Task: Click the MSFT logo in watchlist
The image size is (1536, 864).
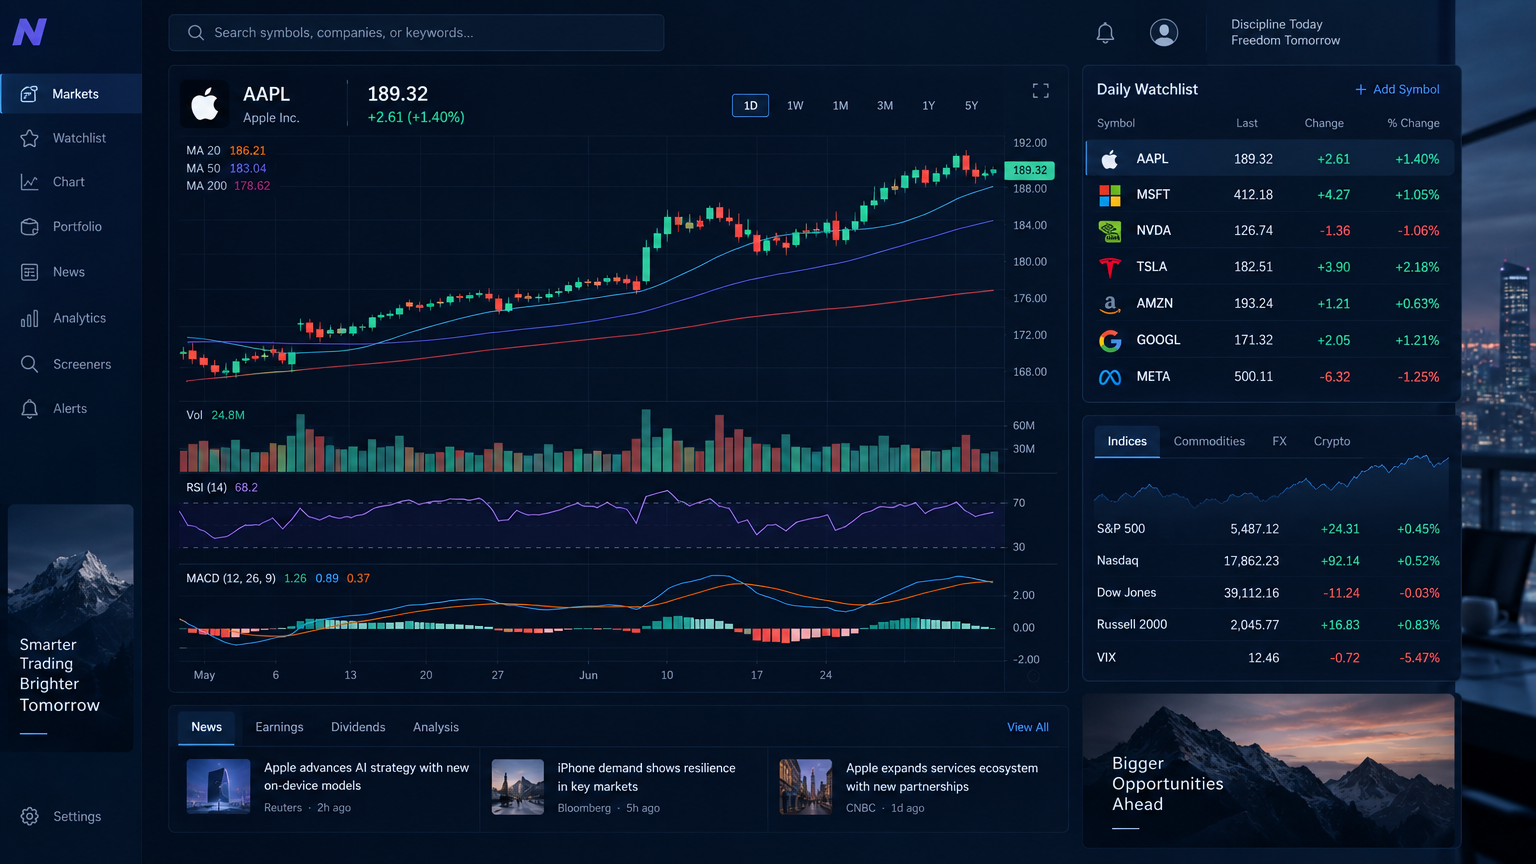Action: pos(1110,195)
